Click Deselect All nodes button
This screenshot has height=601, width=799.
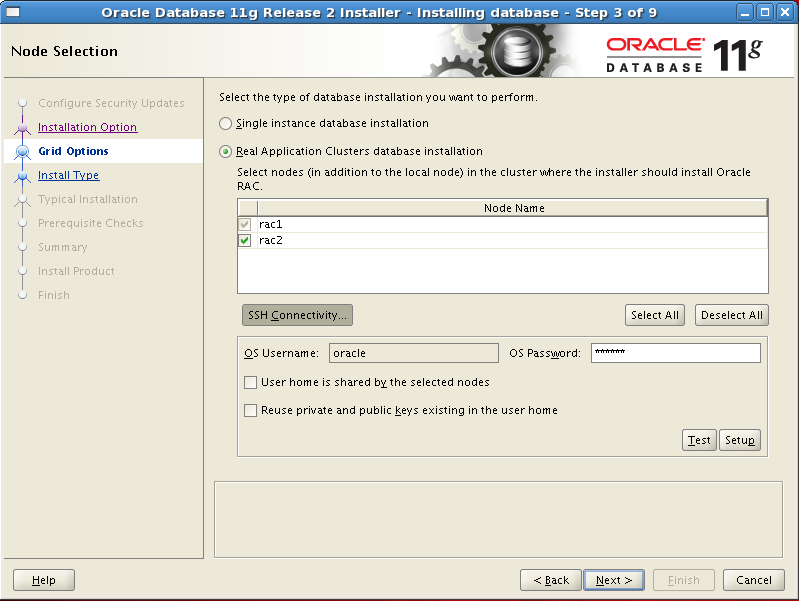(x=732, y=315)
